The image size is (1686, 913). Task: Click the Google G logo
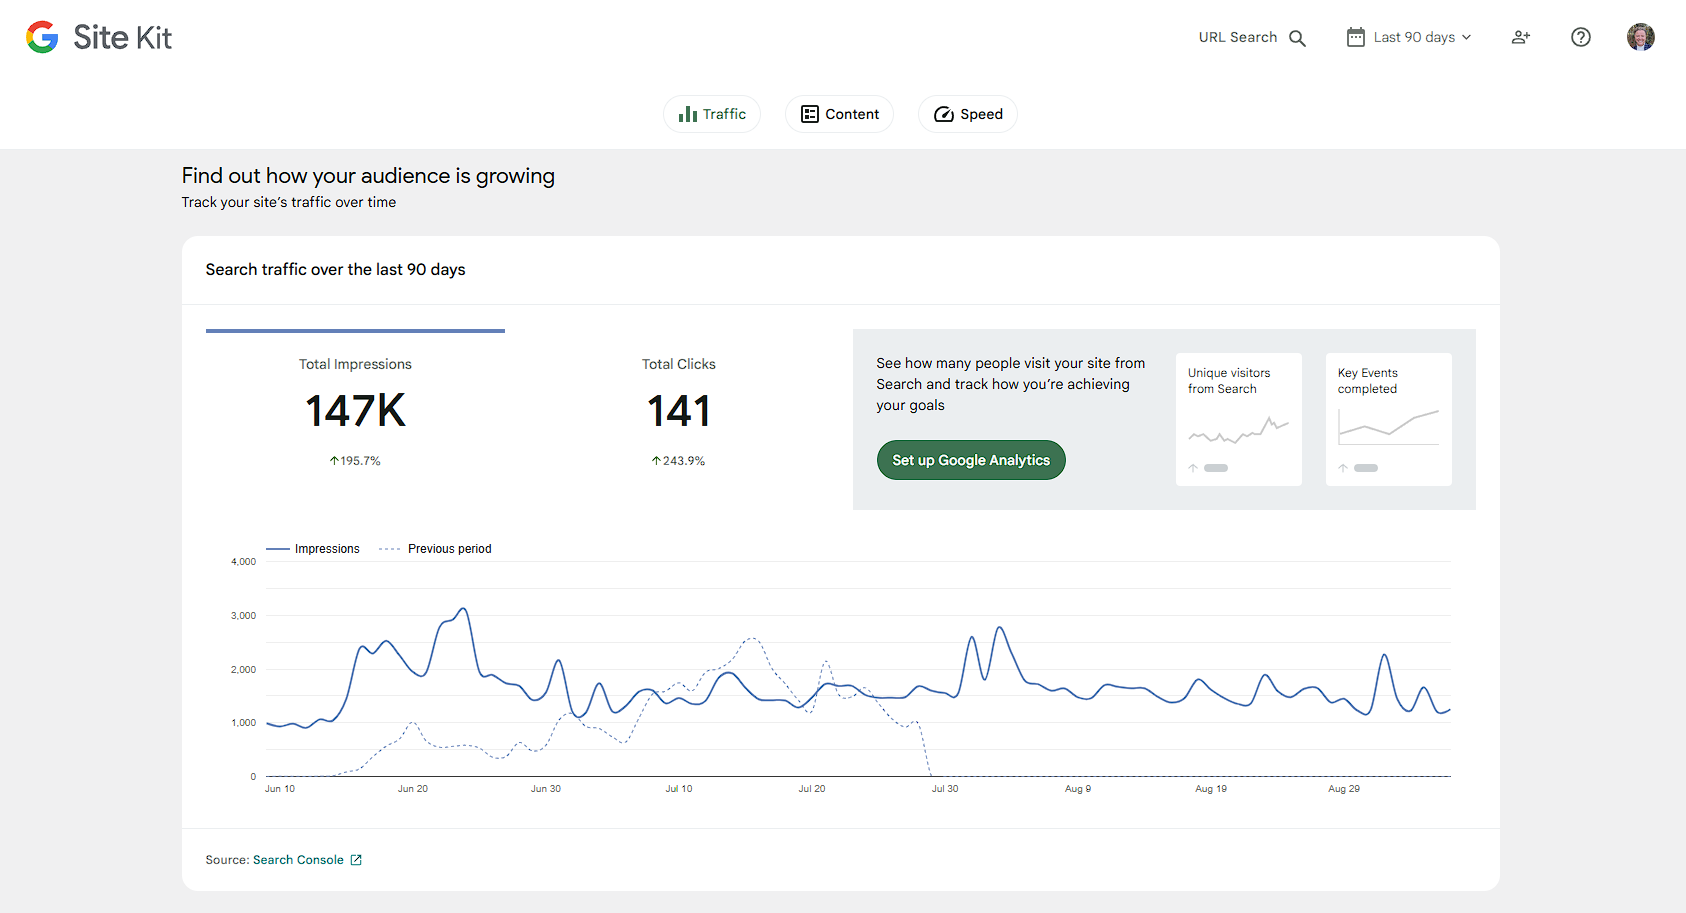pyautogui.click(x=42, y=37)
